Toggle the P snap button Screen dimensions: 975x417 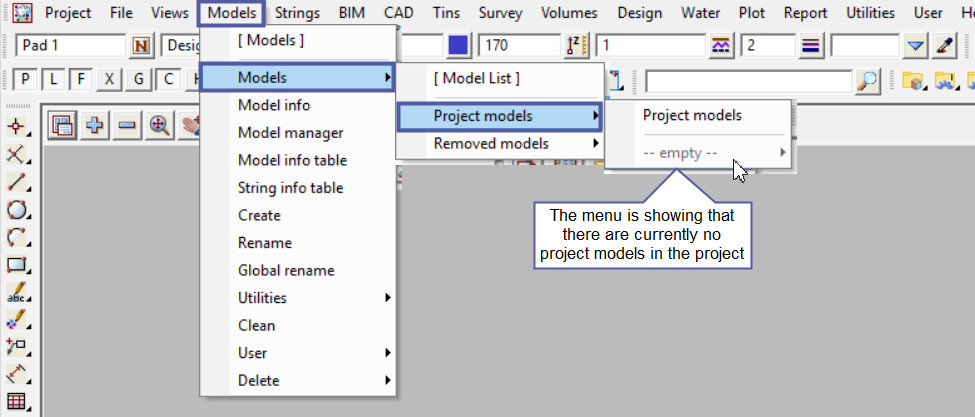click(x=25, y=81)
